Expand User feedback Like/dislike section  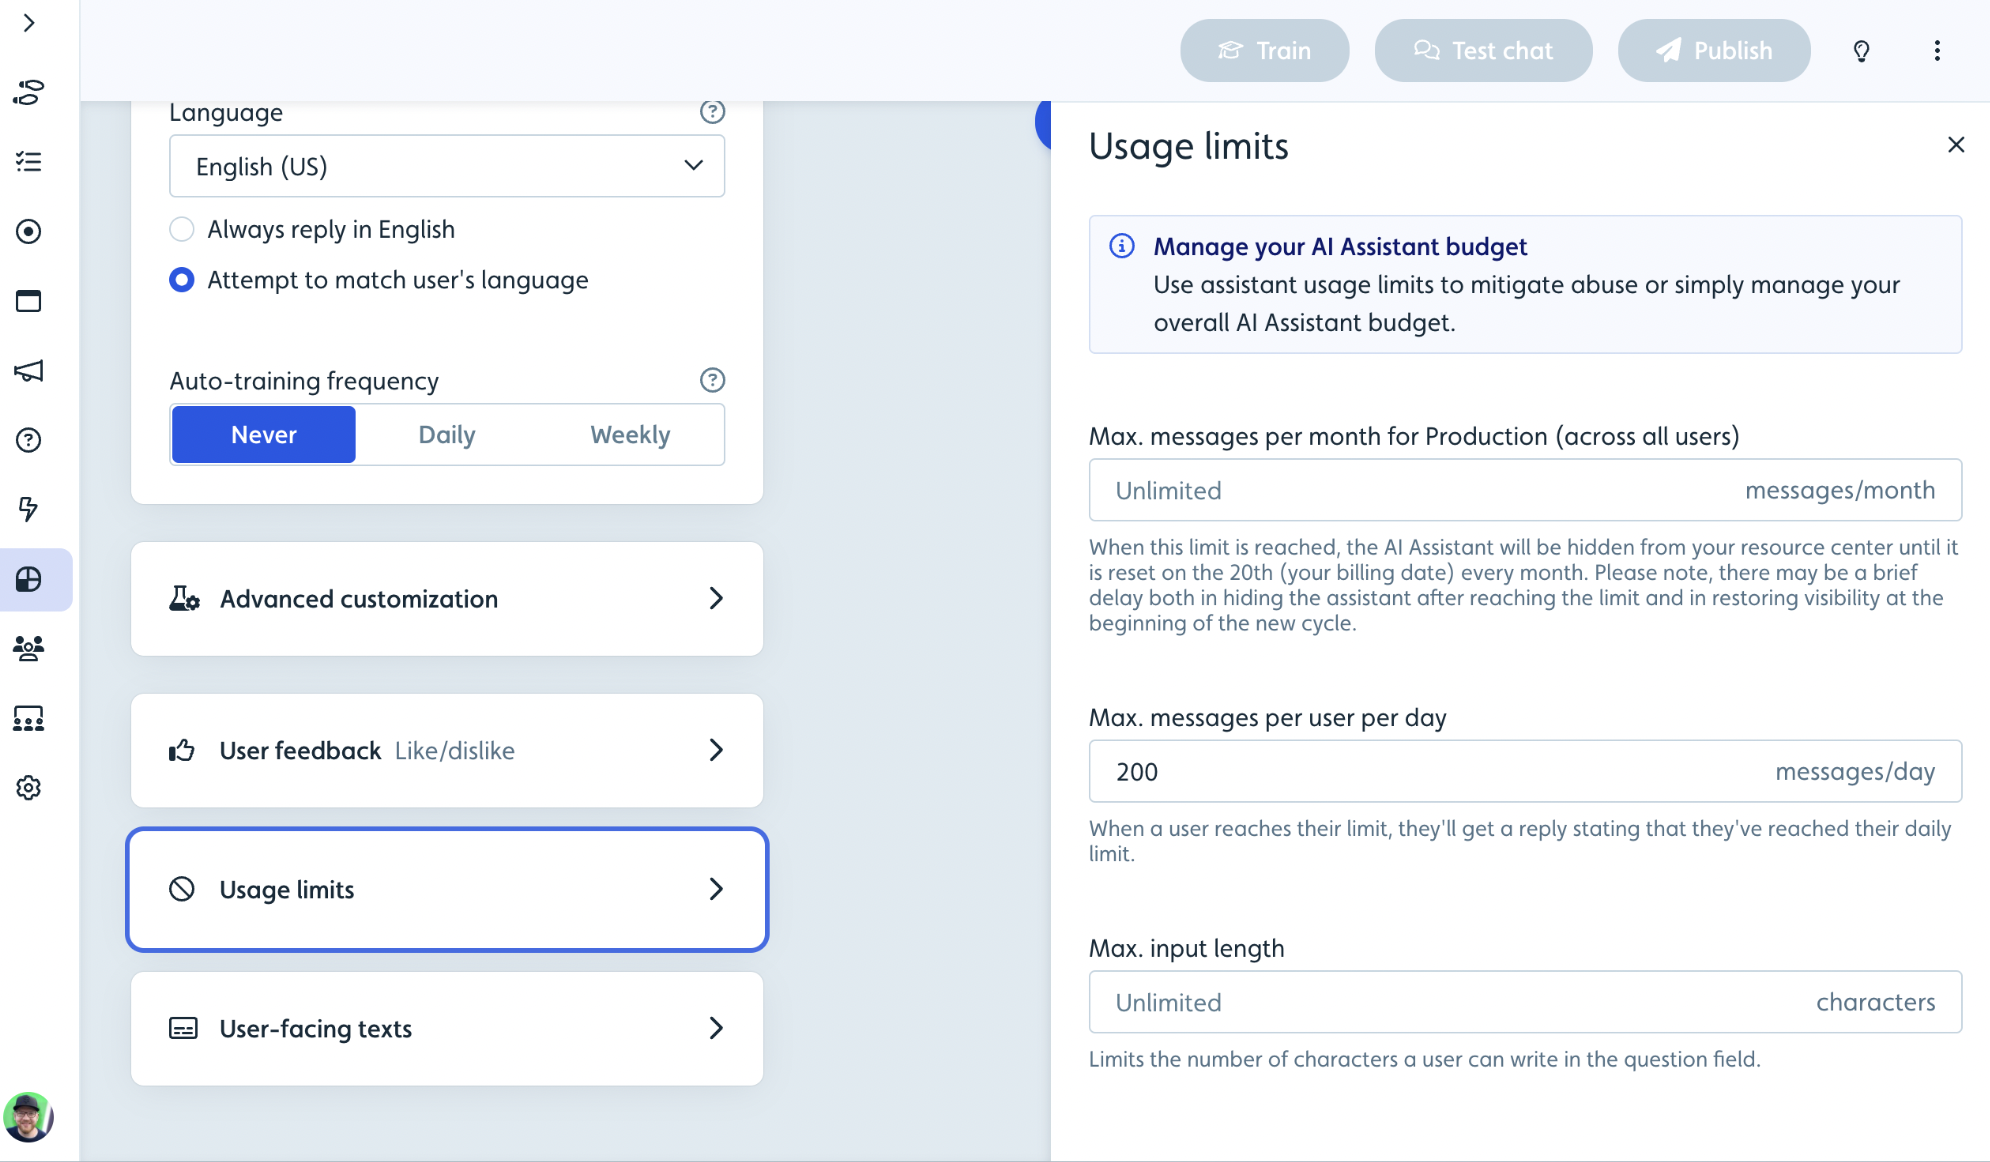click(447, 751)
